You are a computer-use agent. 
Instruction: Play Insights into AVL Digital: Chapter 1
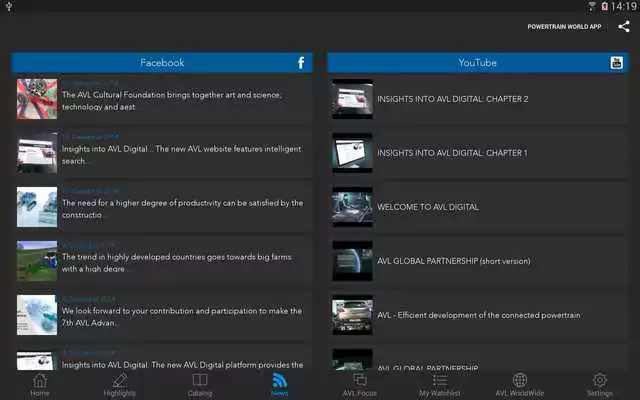coord(478,153)
